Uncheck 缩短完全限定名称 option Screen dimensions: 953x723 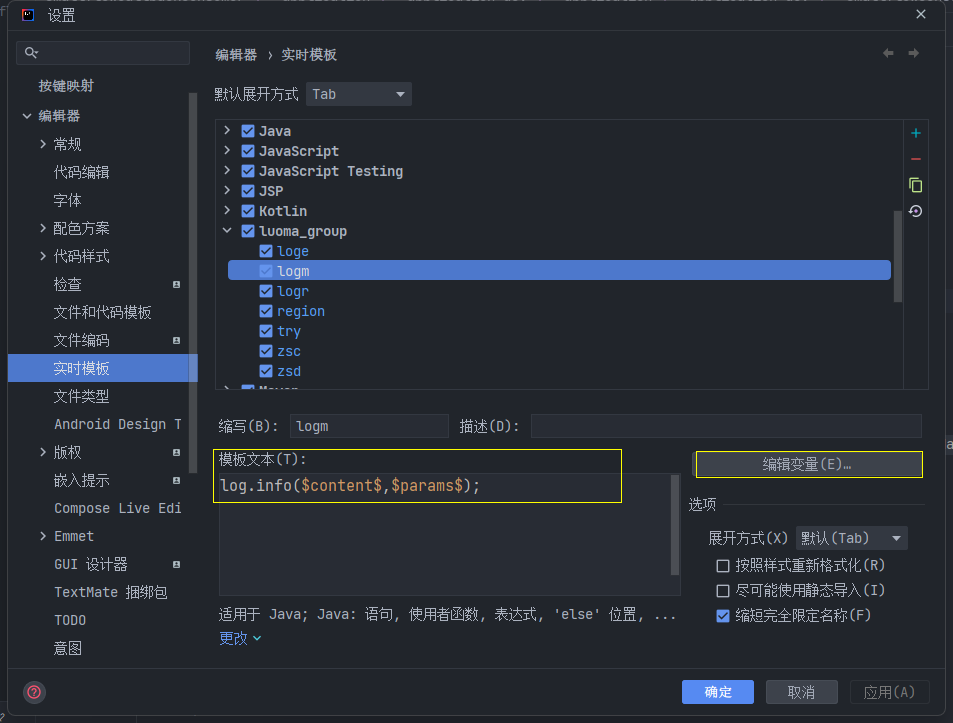(x=723, y=616)
